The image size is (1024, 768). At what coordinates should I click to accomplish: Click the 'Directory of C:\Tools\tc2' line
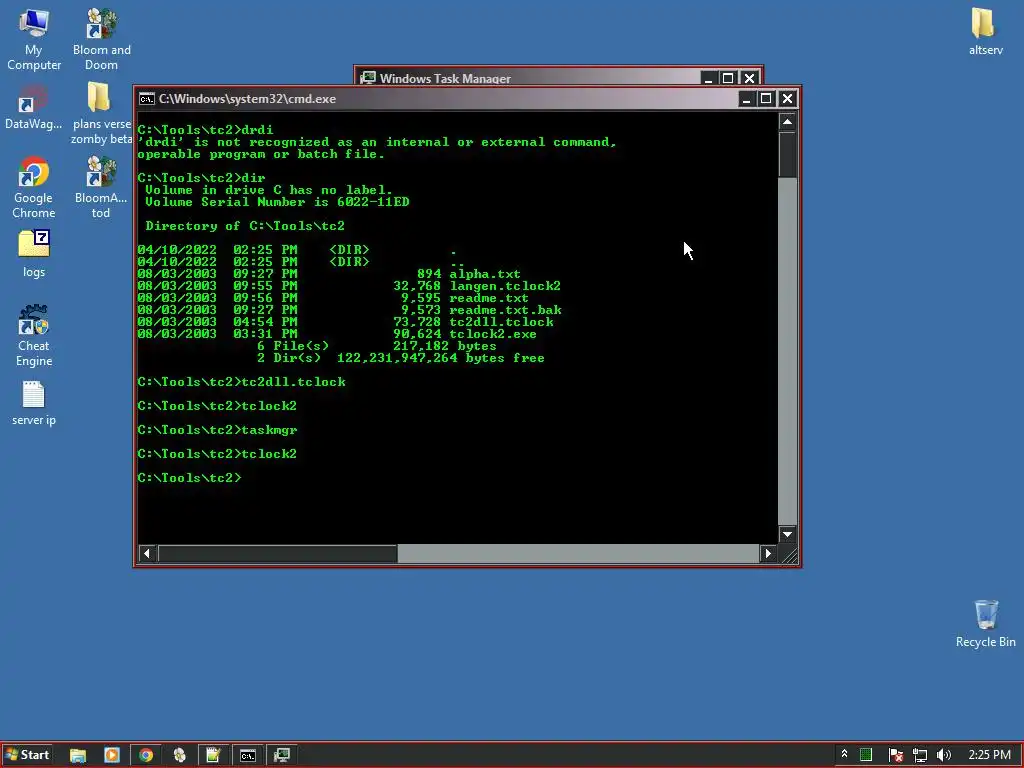244,226
